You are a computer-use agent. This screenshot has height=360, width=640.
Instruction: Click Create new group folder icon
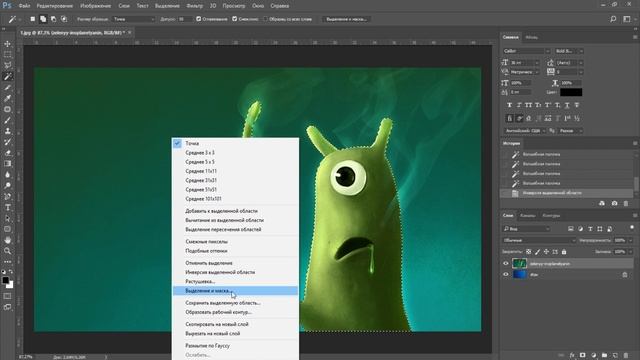pos(604,356)
